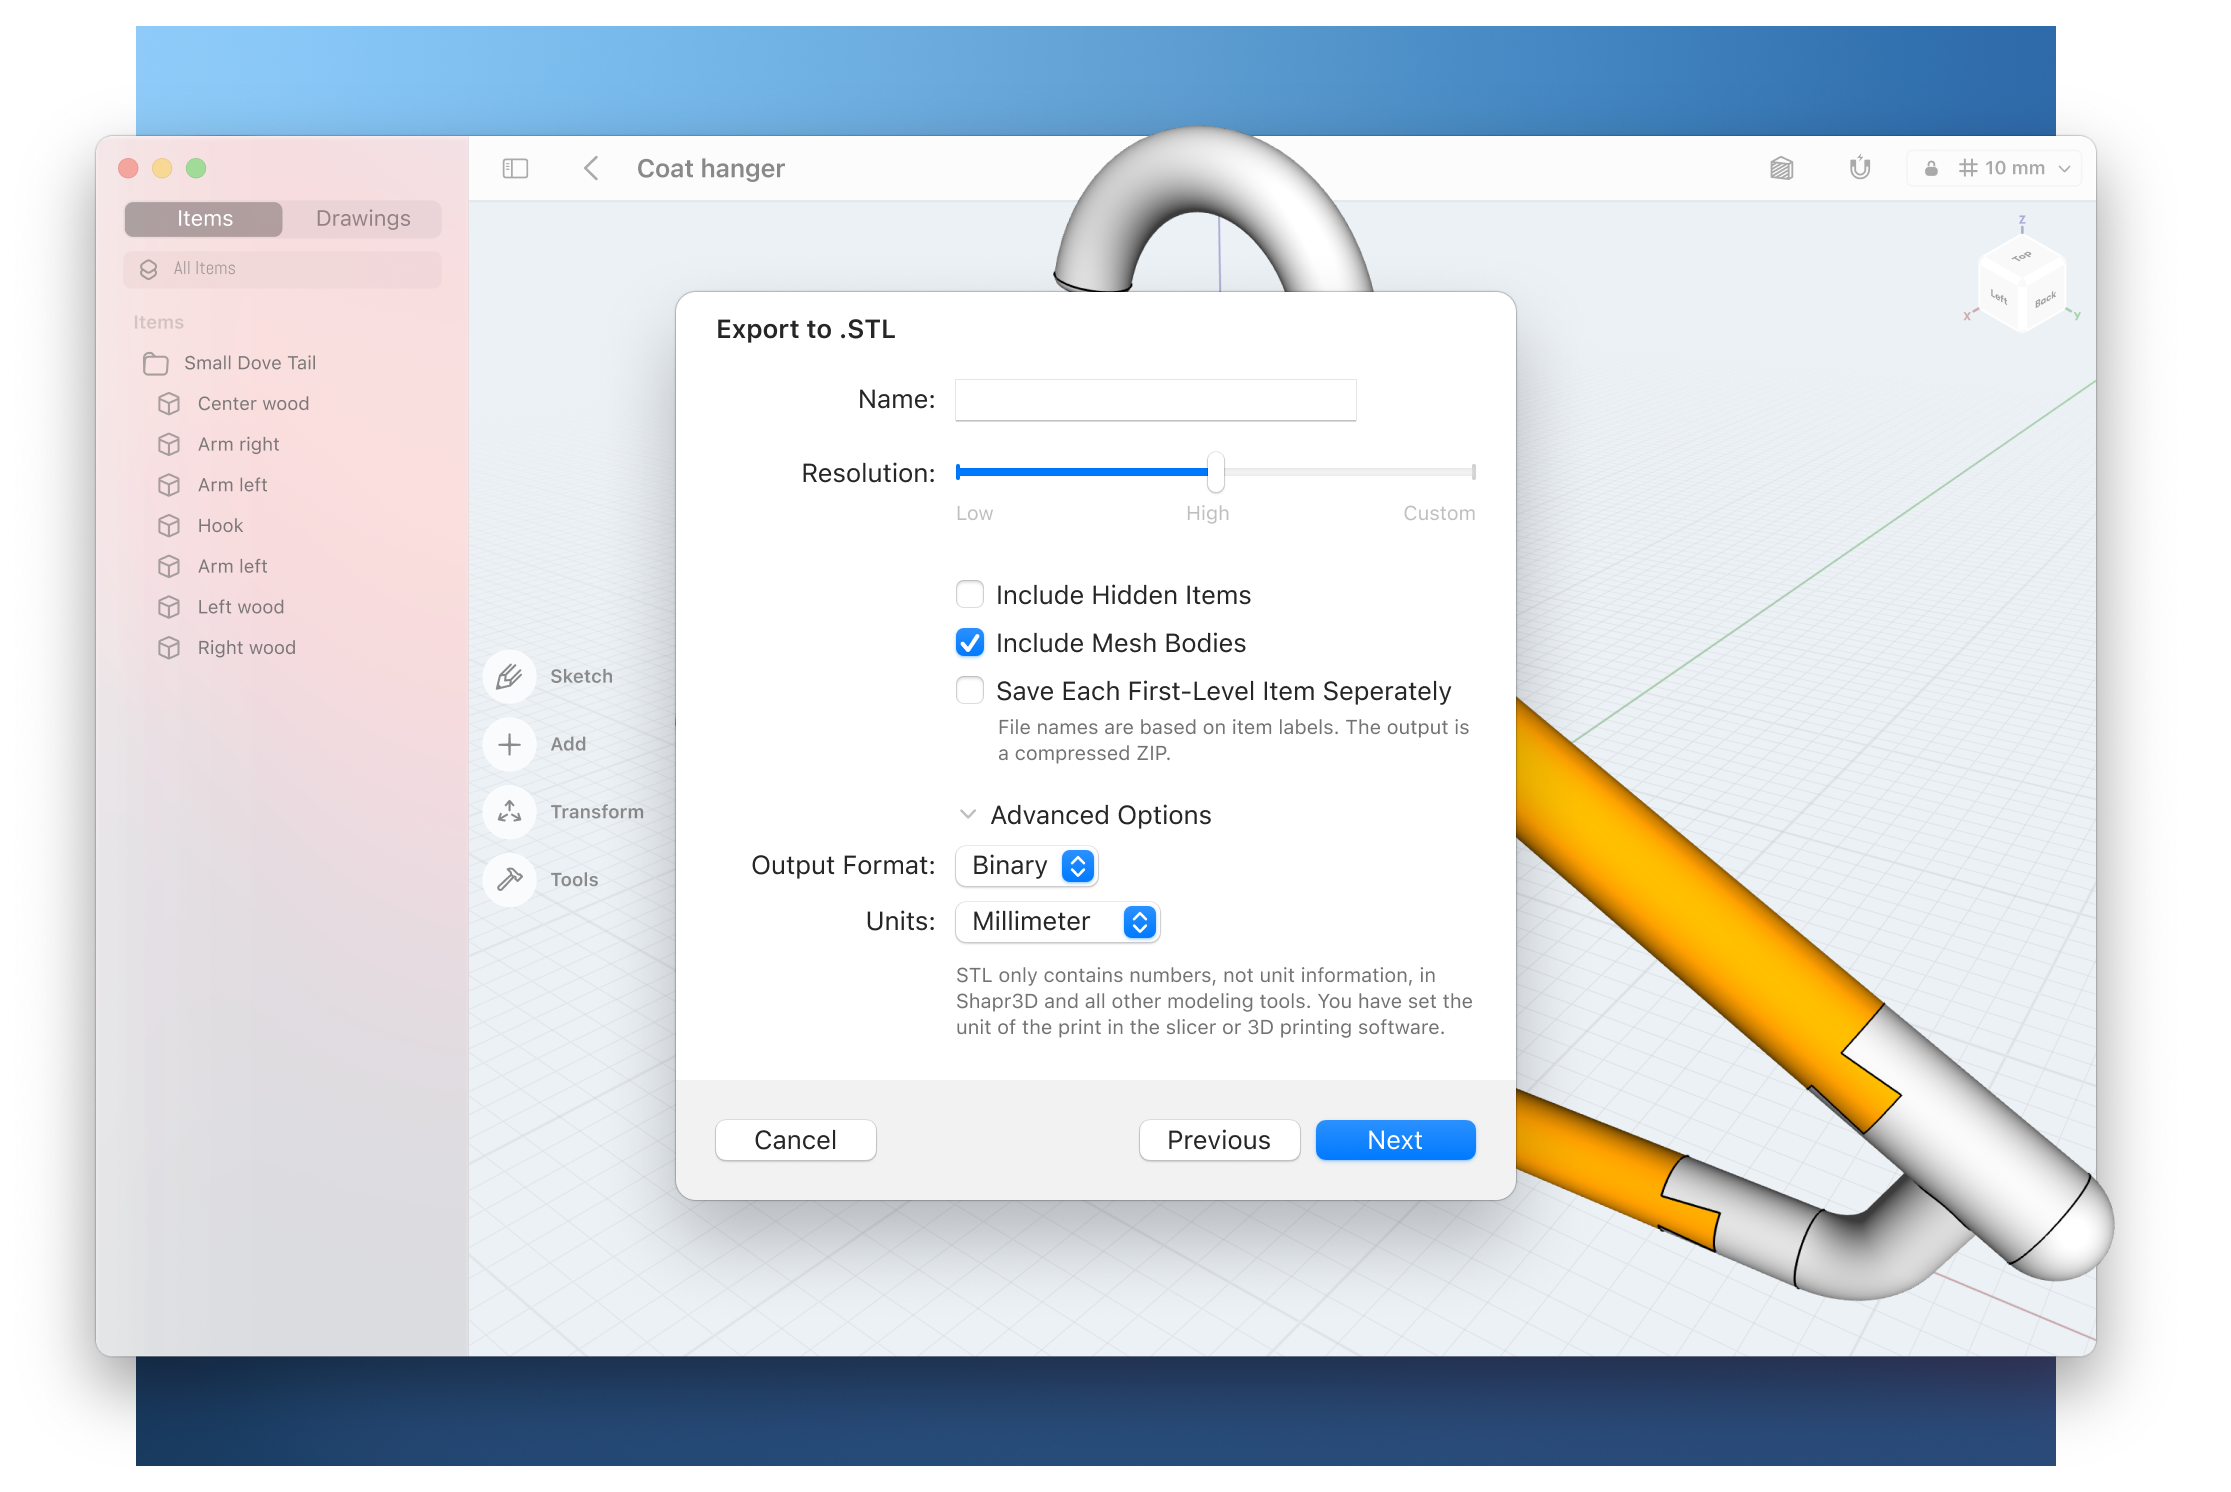
Task: Enable Include Hidden Items checkbox
Action: (x=970, y=595)
